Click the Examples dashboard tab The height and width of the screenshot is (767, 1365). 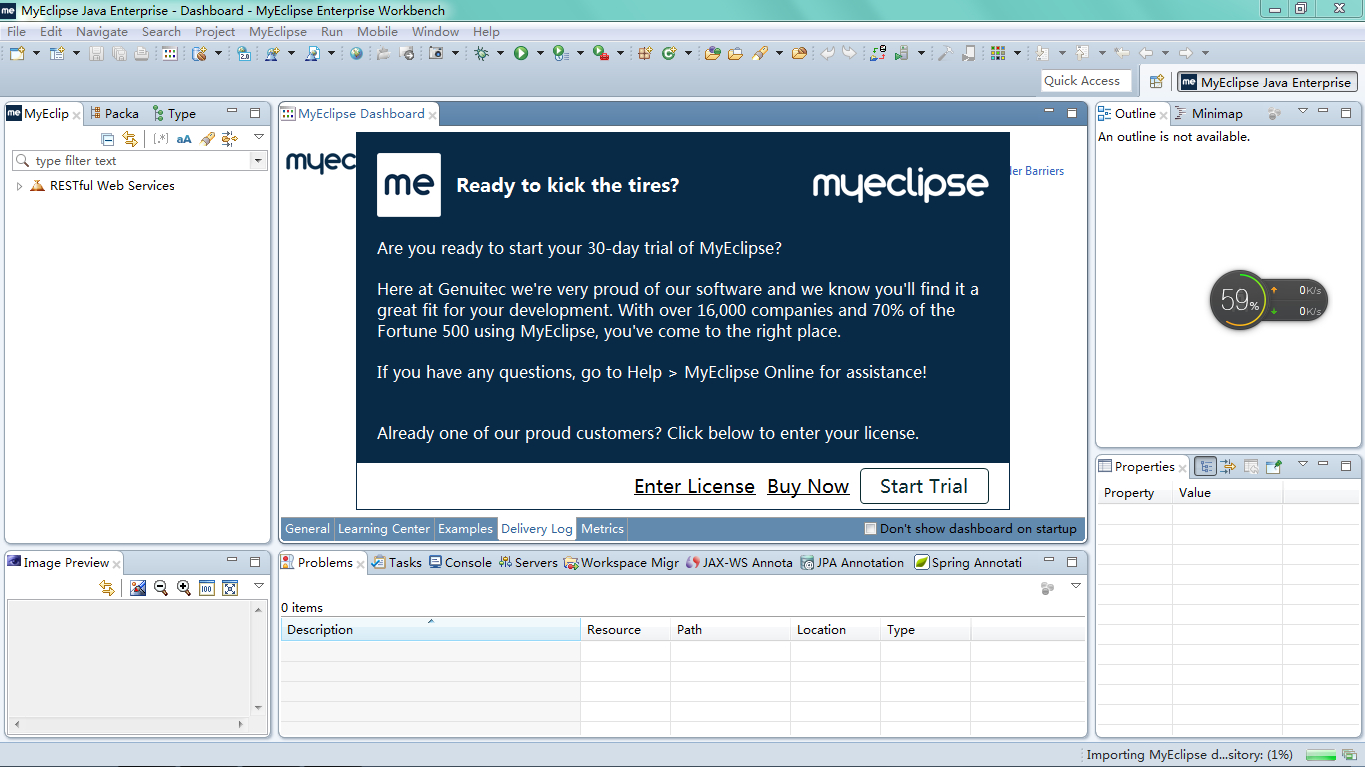click(465, 529)
